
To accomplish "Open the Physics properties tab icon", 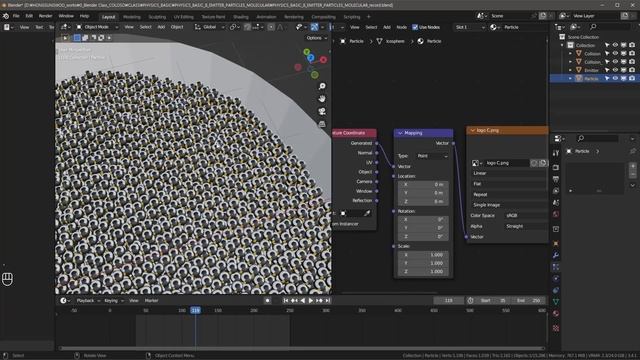I will [x=556, y=279].
